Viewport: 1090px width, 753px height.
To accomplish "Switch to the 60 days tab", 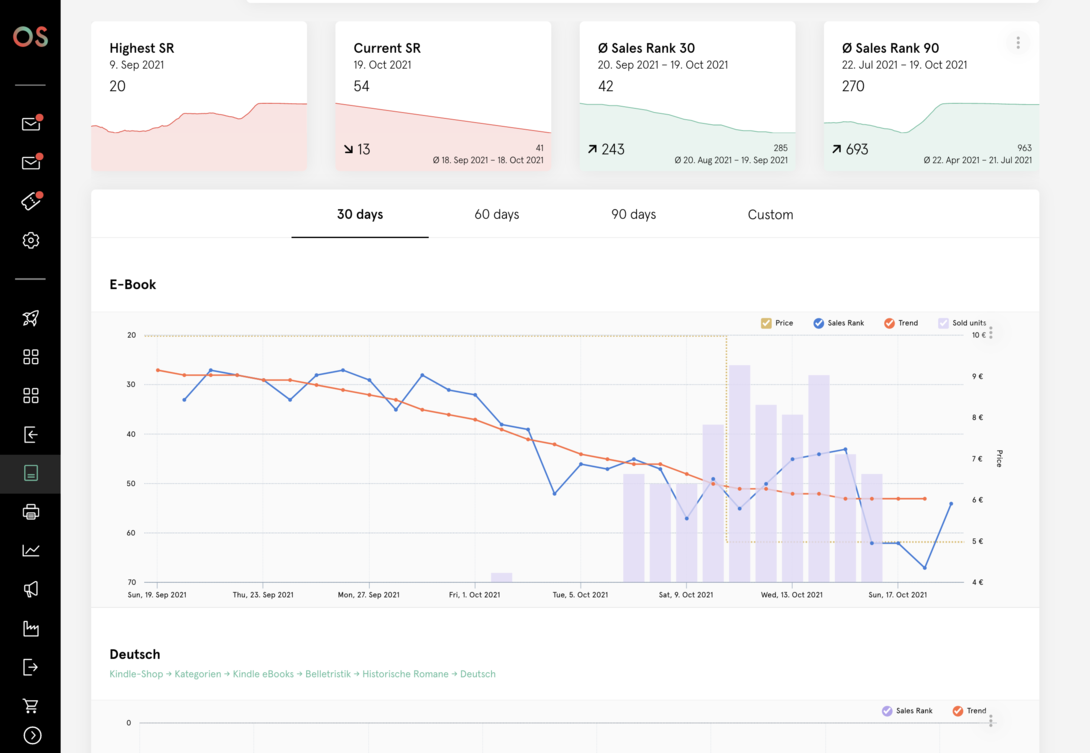I will click(x=496, y=215).
